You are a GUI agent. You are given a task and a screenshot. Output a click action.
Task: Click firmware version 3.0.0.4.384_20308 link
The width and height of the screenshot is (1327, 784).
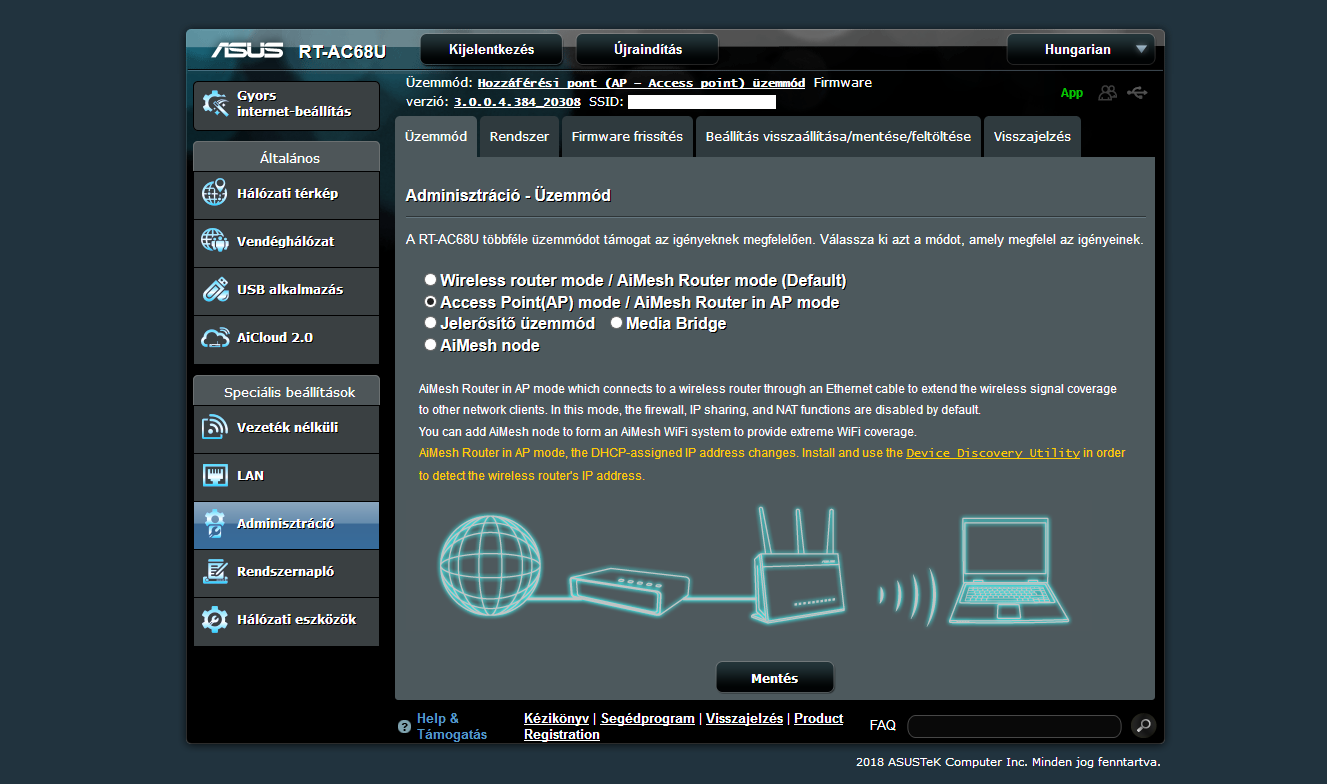[x=517, y=102]
